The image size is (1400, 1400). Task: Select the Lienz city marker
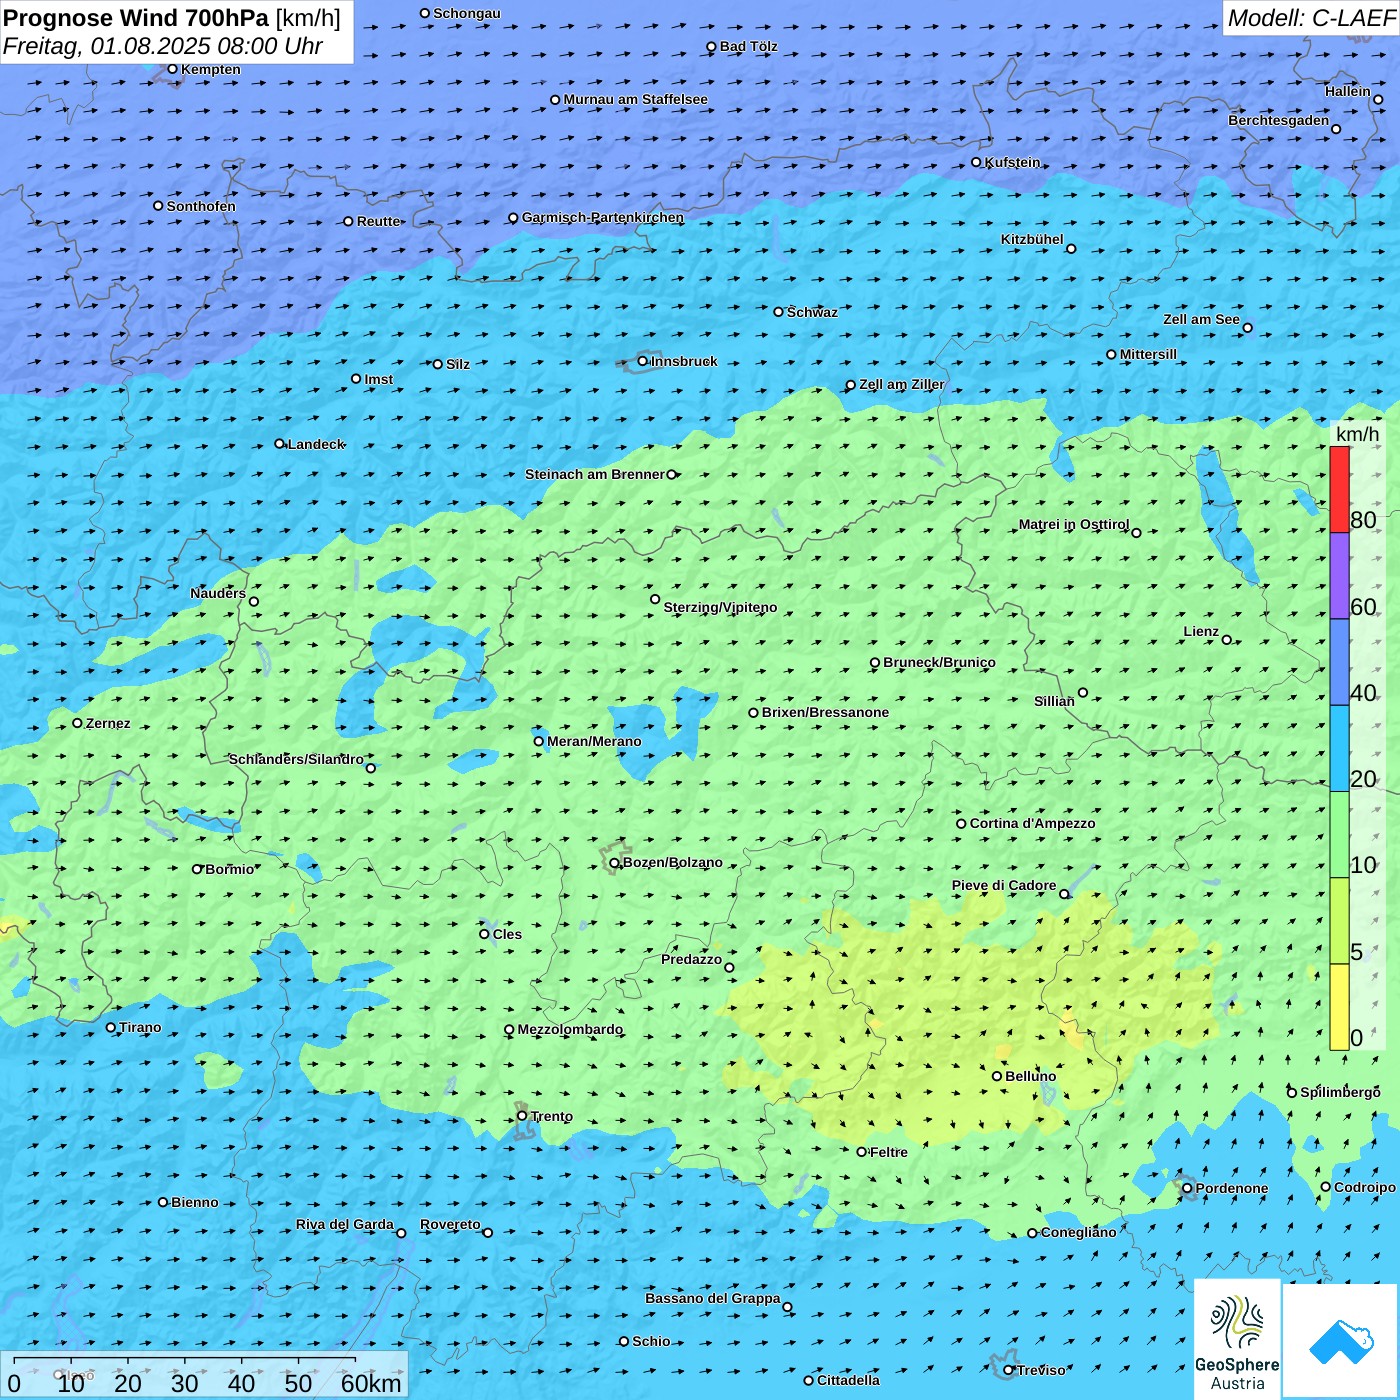pos(1227,640)
